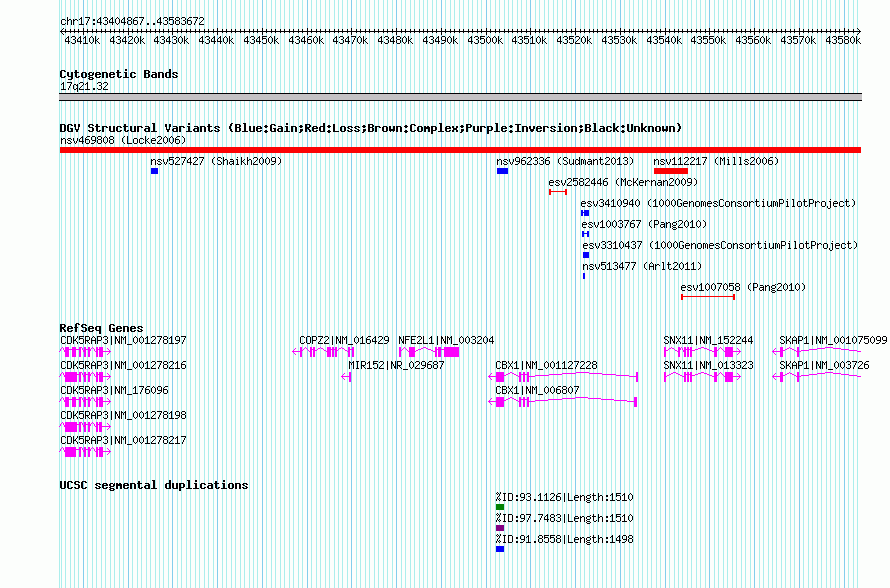This screenshot has height=588, width=890.
Task: Click the esv1007058 (Pang2010) red span
Action: point(708,297)
